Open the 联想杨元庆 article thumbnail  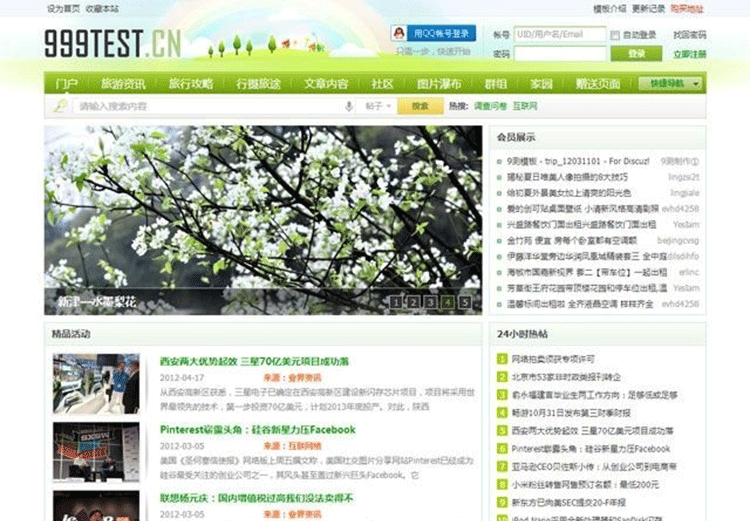[96, 506]
